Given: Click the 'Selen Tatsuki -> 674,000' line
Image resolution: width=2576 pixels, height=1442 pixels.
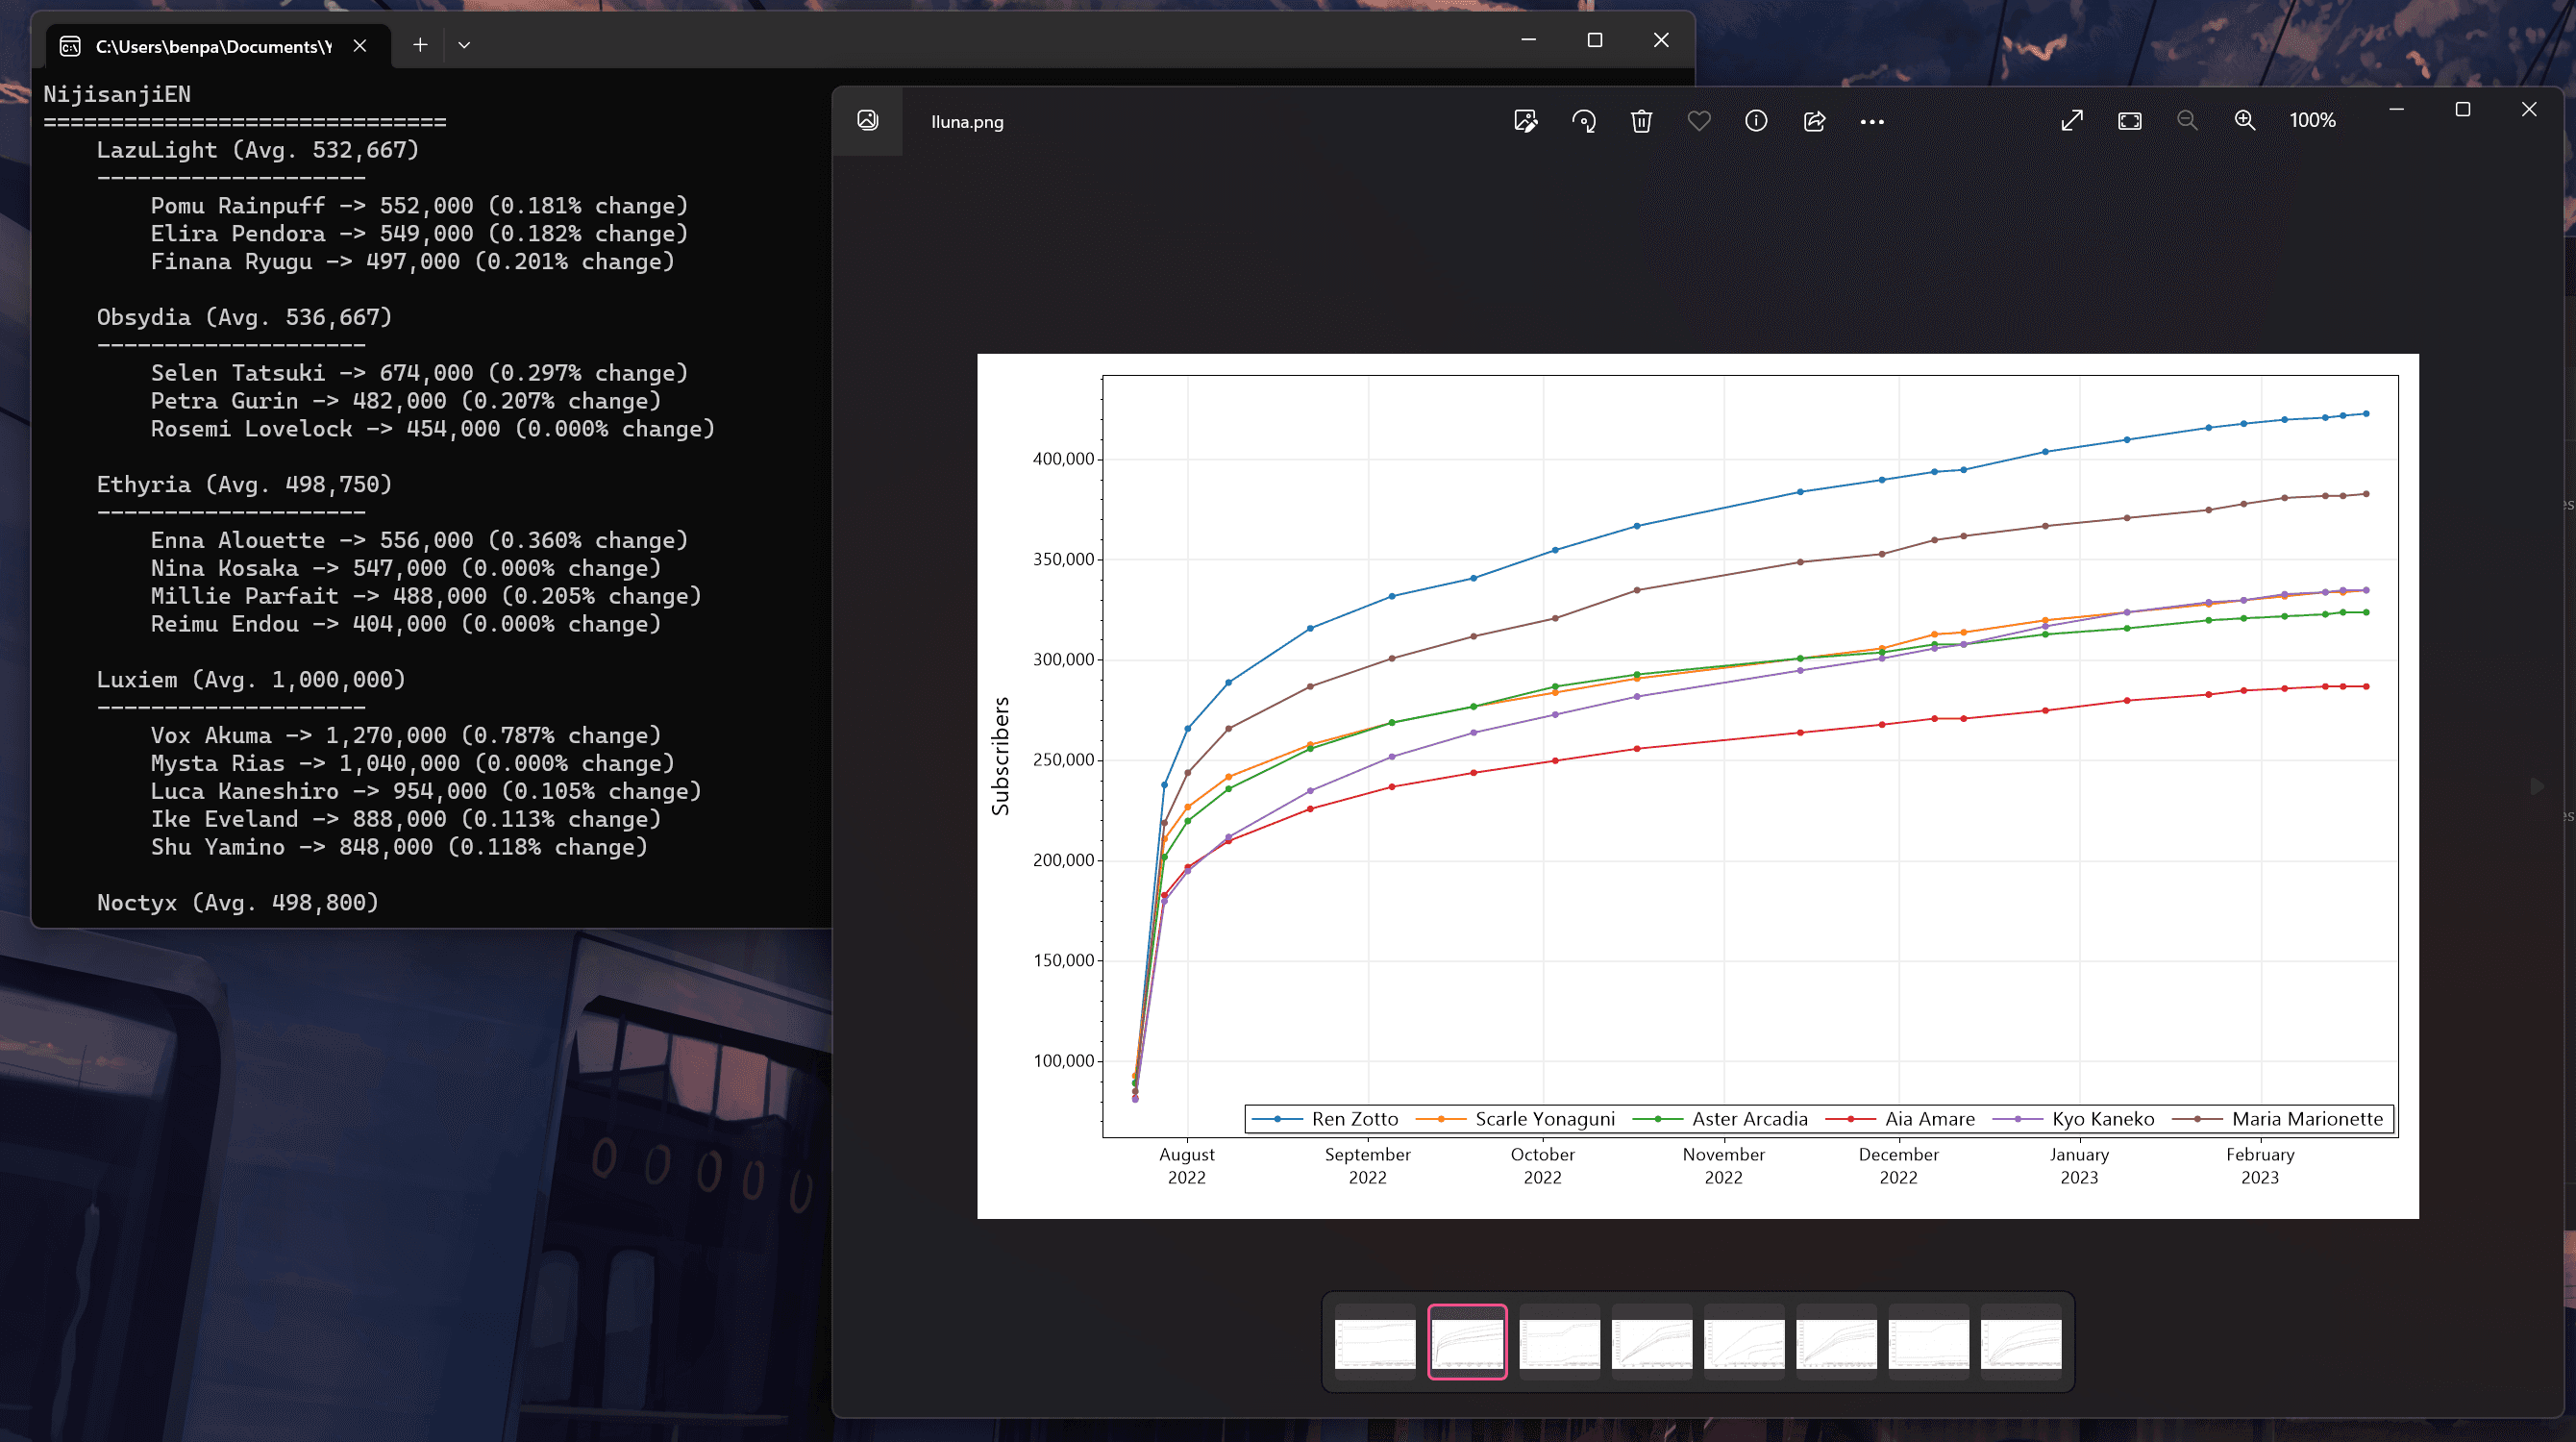Looking at the screenshot, I should tap(419, 373).
